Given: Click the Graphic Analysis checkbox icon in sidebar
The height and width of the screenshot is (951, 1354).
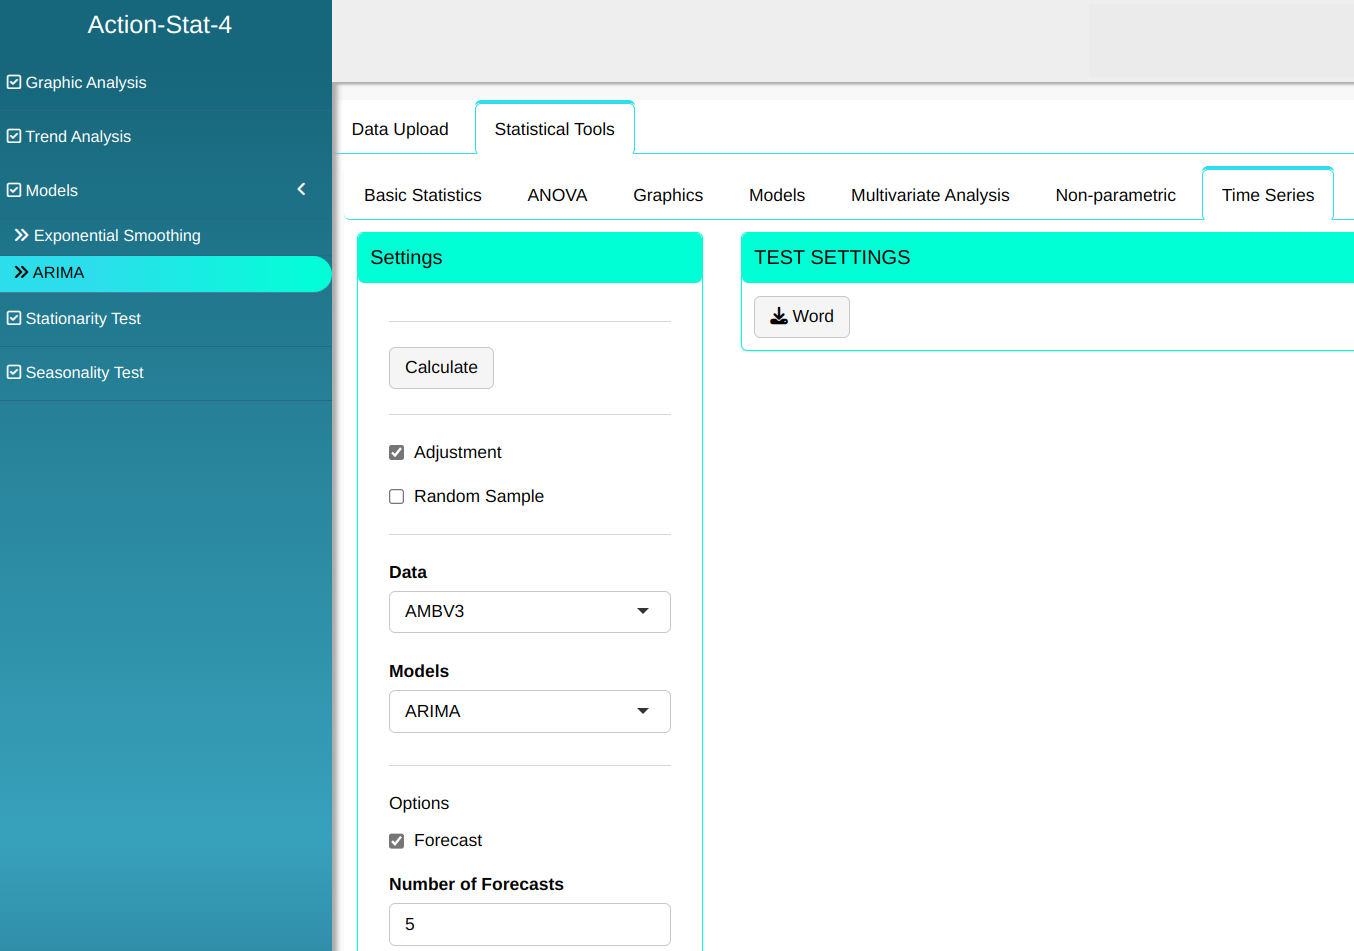Looking at the screenshot, I should point(14,82).
